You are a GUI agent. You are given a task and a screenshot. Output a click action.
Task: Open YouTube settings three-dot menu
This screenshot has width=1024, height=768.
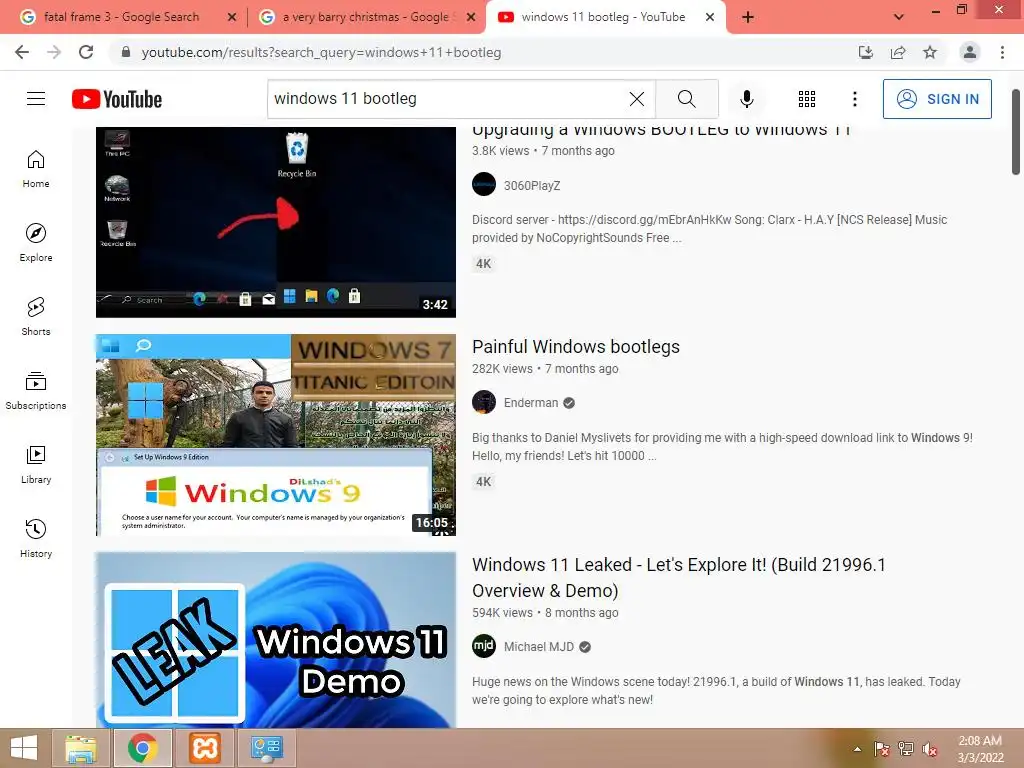coord(854,99)
